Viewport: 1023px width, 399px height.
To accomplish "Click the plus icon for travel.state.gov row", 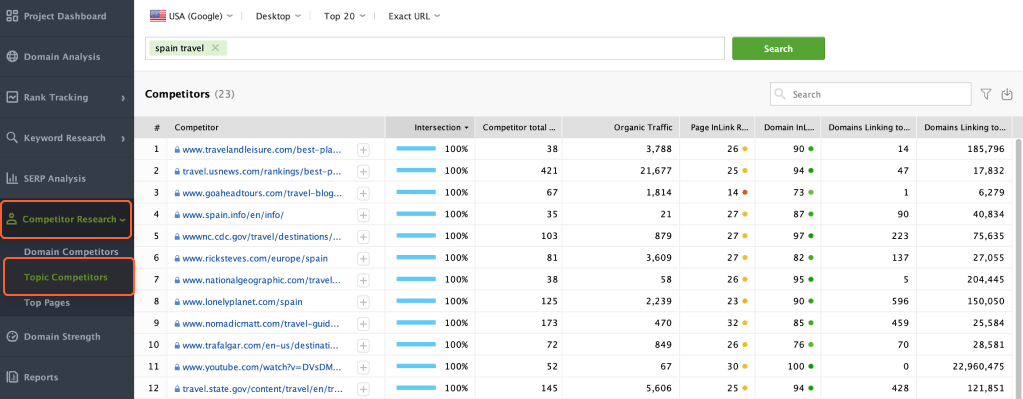I will 363,389.
